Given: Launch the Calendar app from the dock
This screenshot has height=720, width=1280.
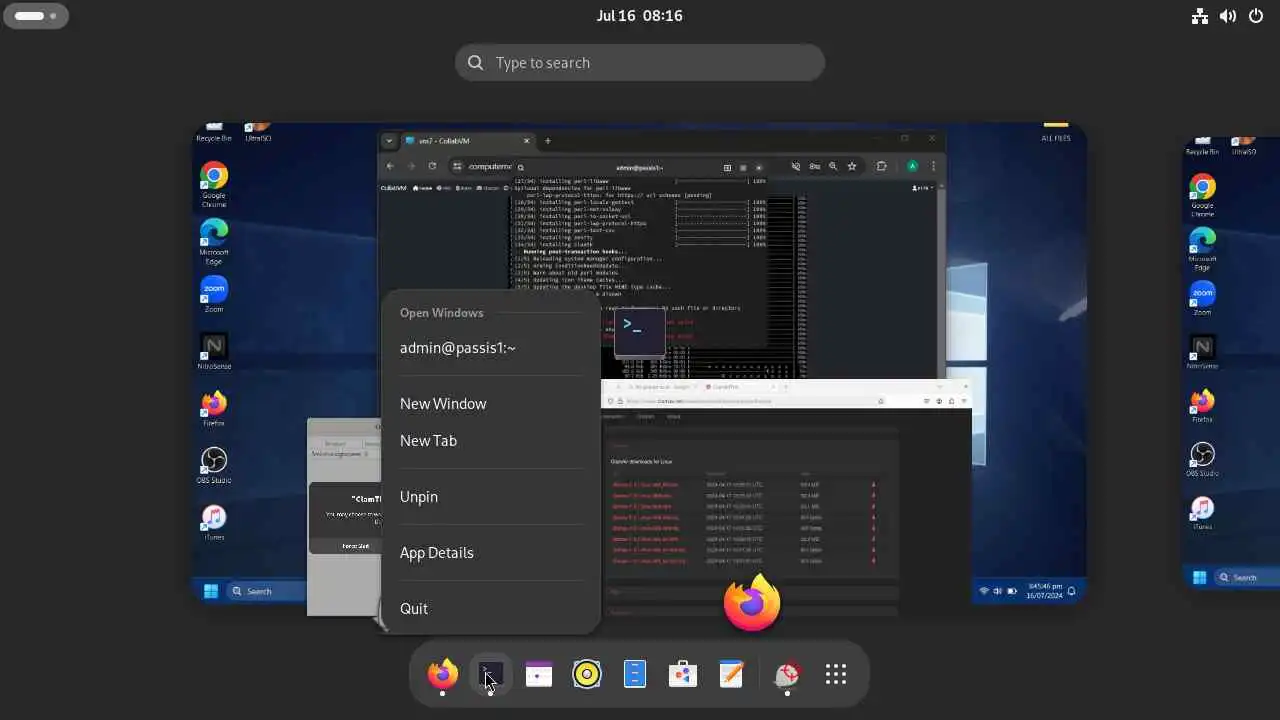Looking at the screenshot, I should tap(539, 675).
